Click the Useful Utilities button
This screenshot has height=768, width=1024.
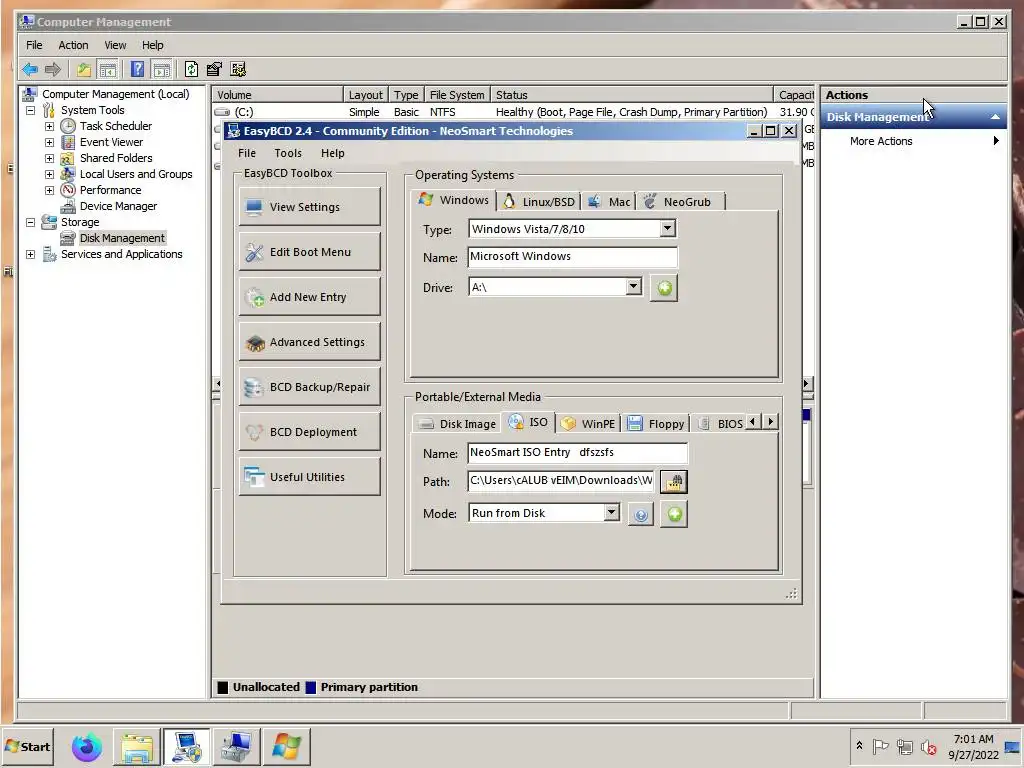[x=310, y=477]
